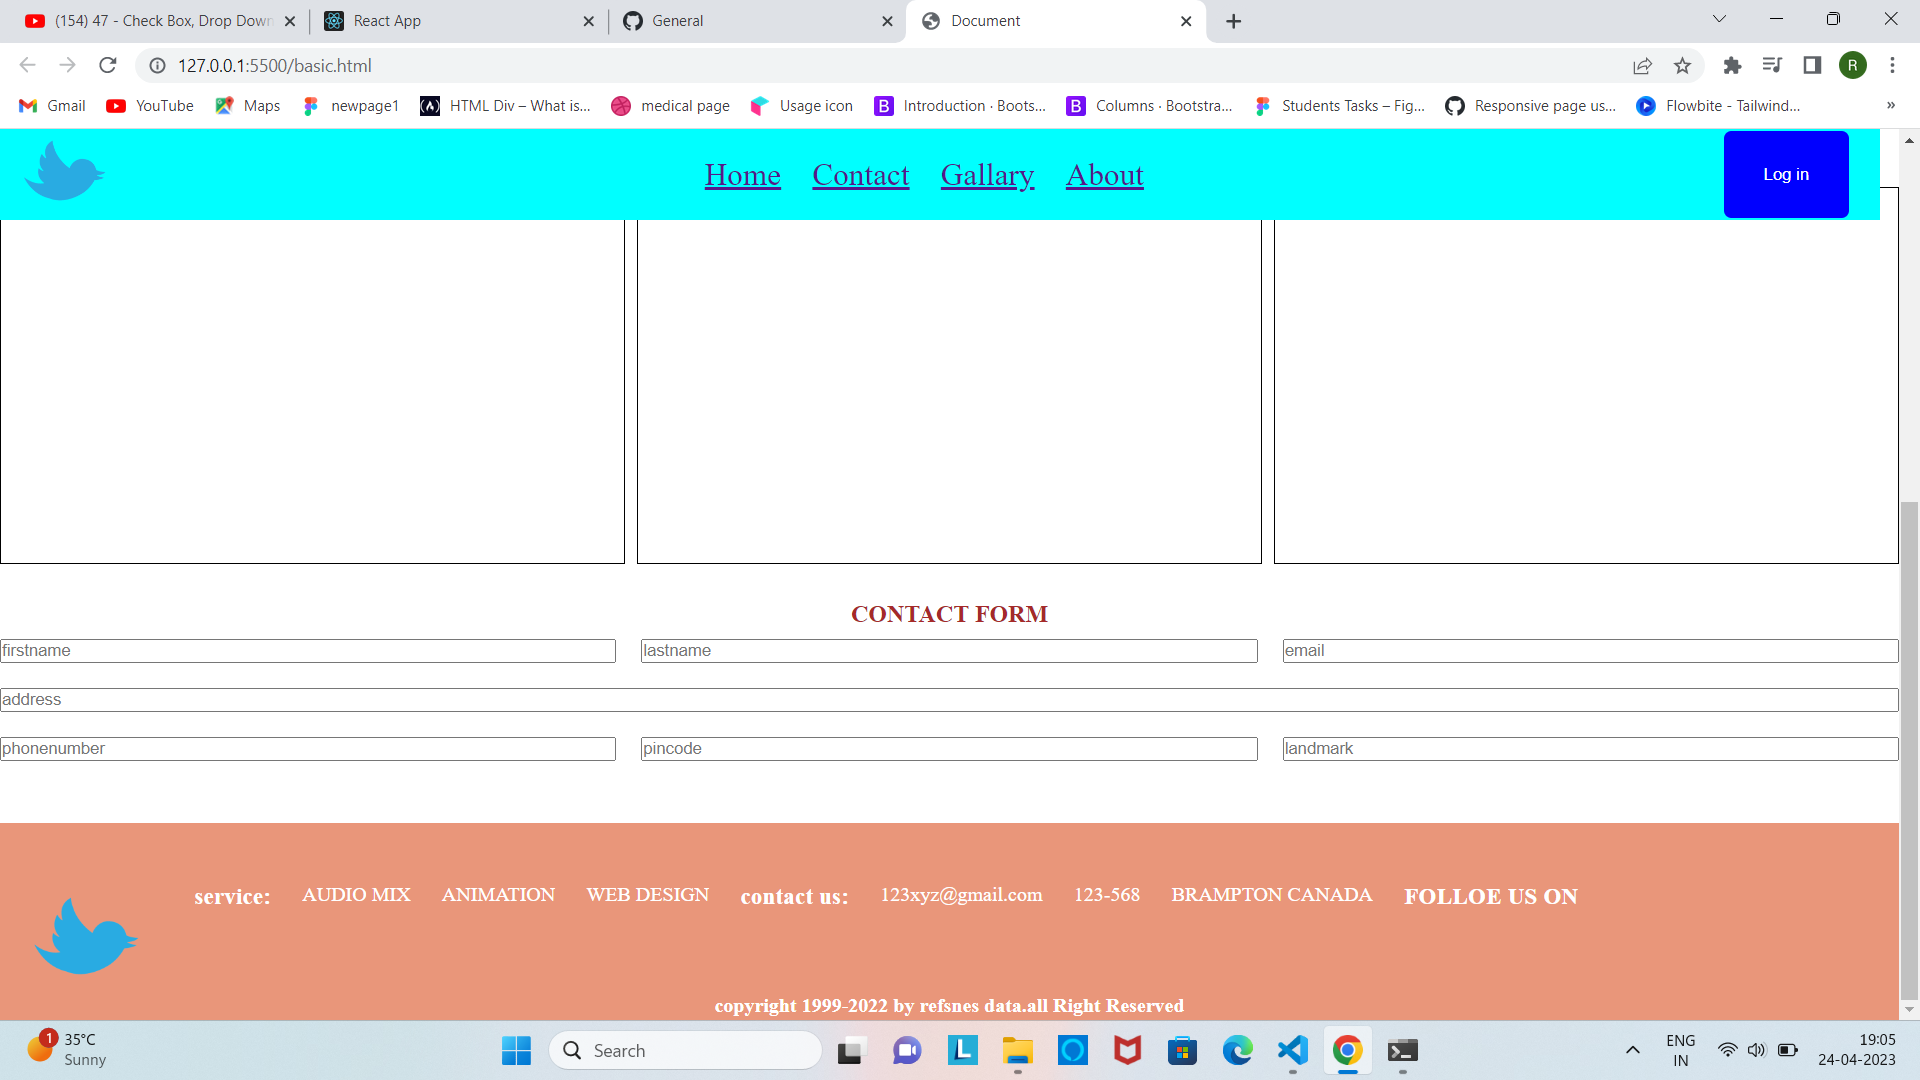1920x1080 pixels.
Task: Expand the bookmarks overflow chevron
Action: pos(1892,105)
